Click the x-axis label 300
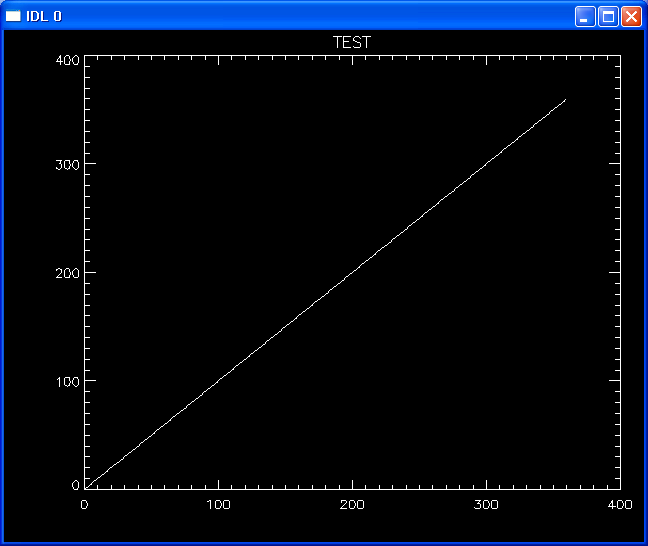The image size is (648, 546). (486, 504)
